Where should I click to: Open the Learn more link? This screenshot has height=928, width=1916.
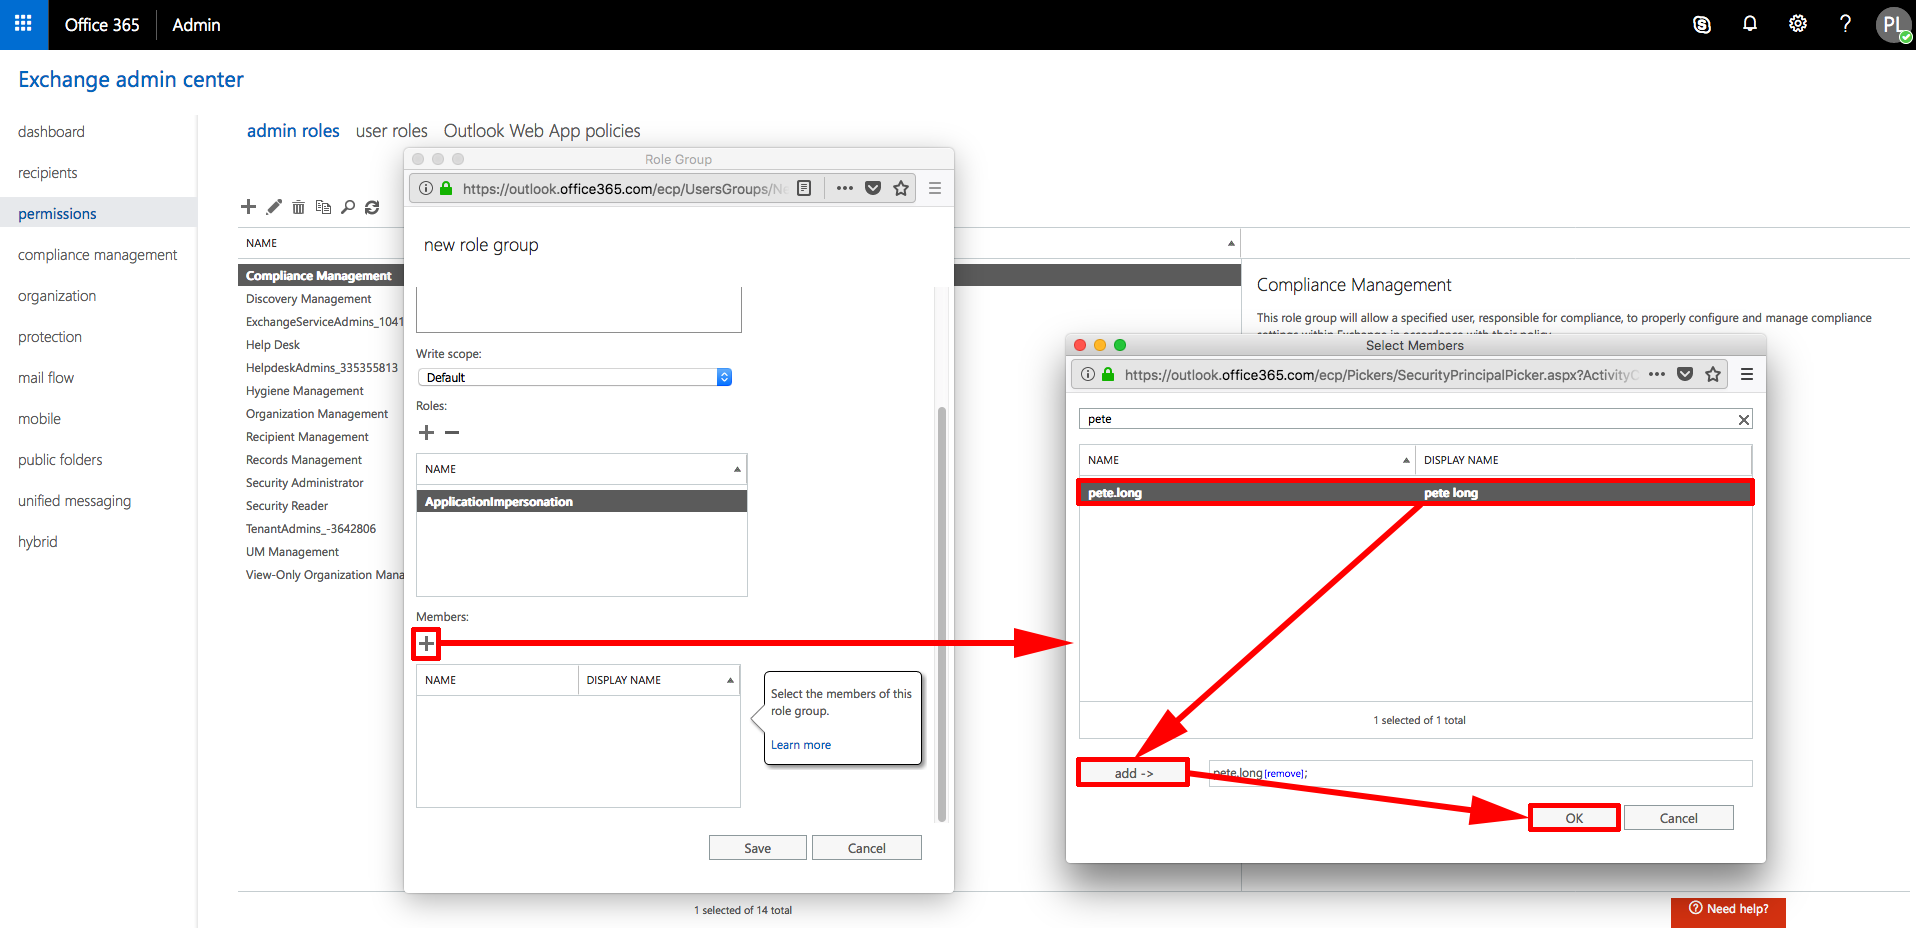pyautogui.click(x=800, y=745)
